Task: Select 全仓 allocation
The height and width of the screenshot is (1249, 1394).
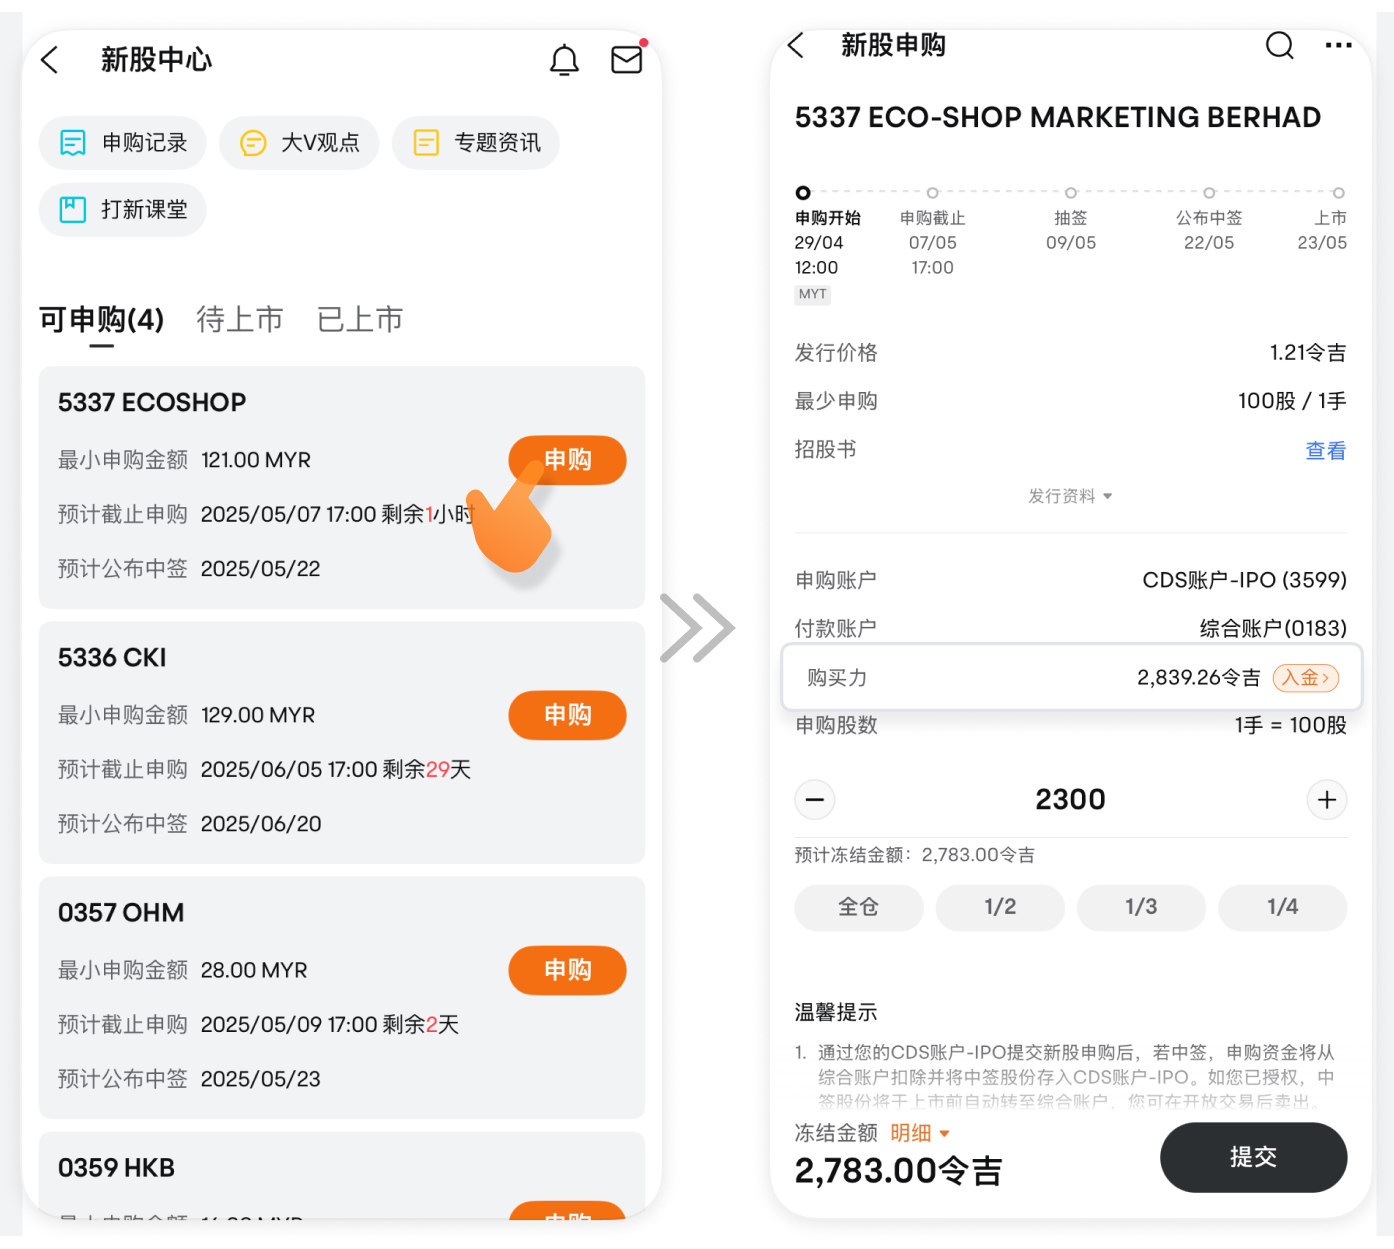Action: pyautogui.click(x=859, y=907)
